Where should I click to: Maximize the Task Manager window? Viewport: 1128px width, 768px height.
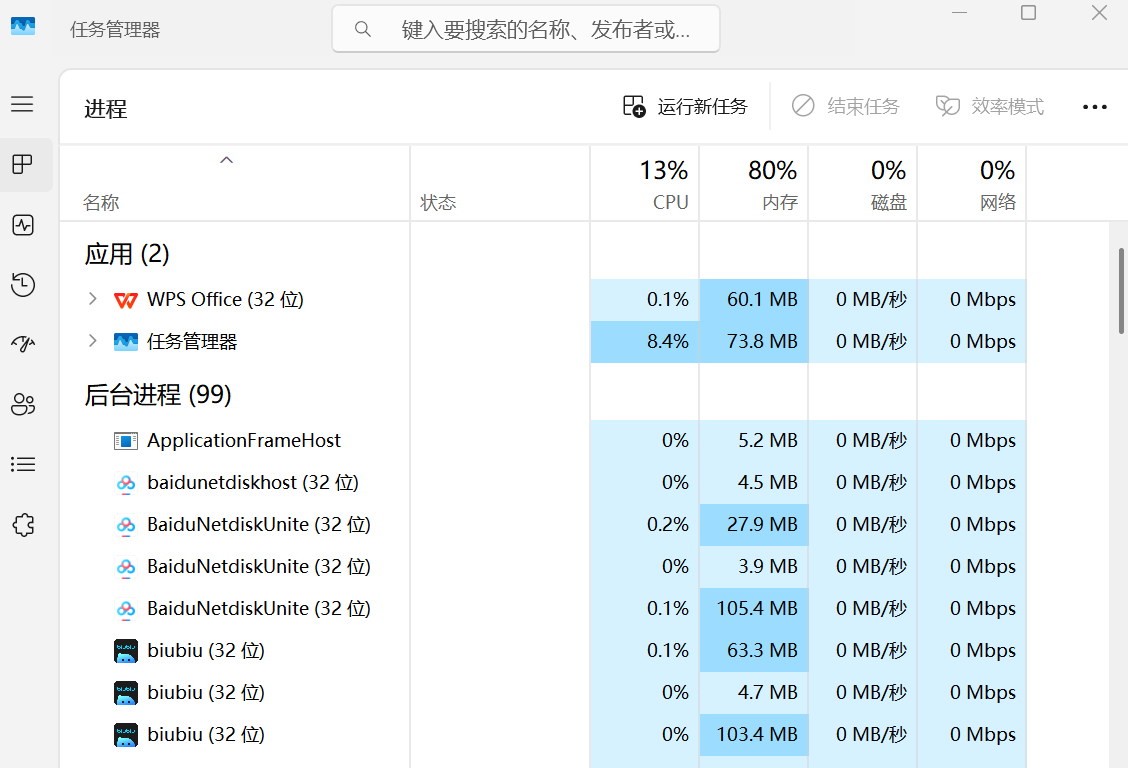click(x=1029, y=12)
